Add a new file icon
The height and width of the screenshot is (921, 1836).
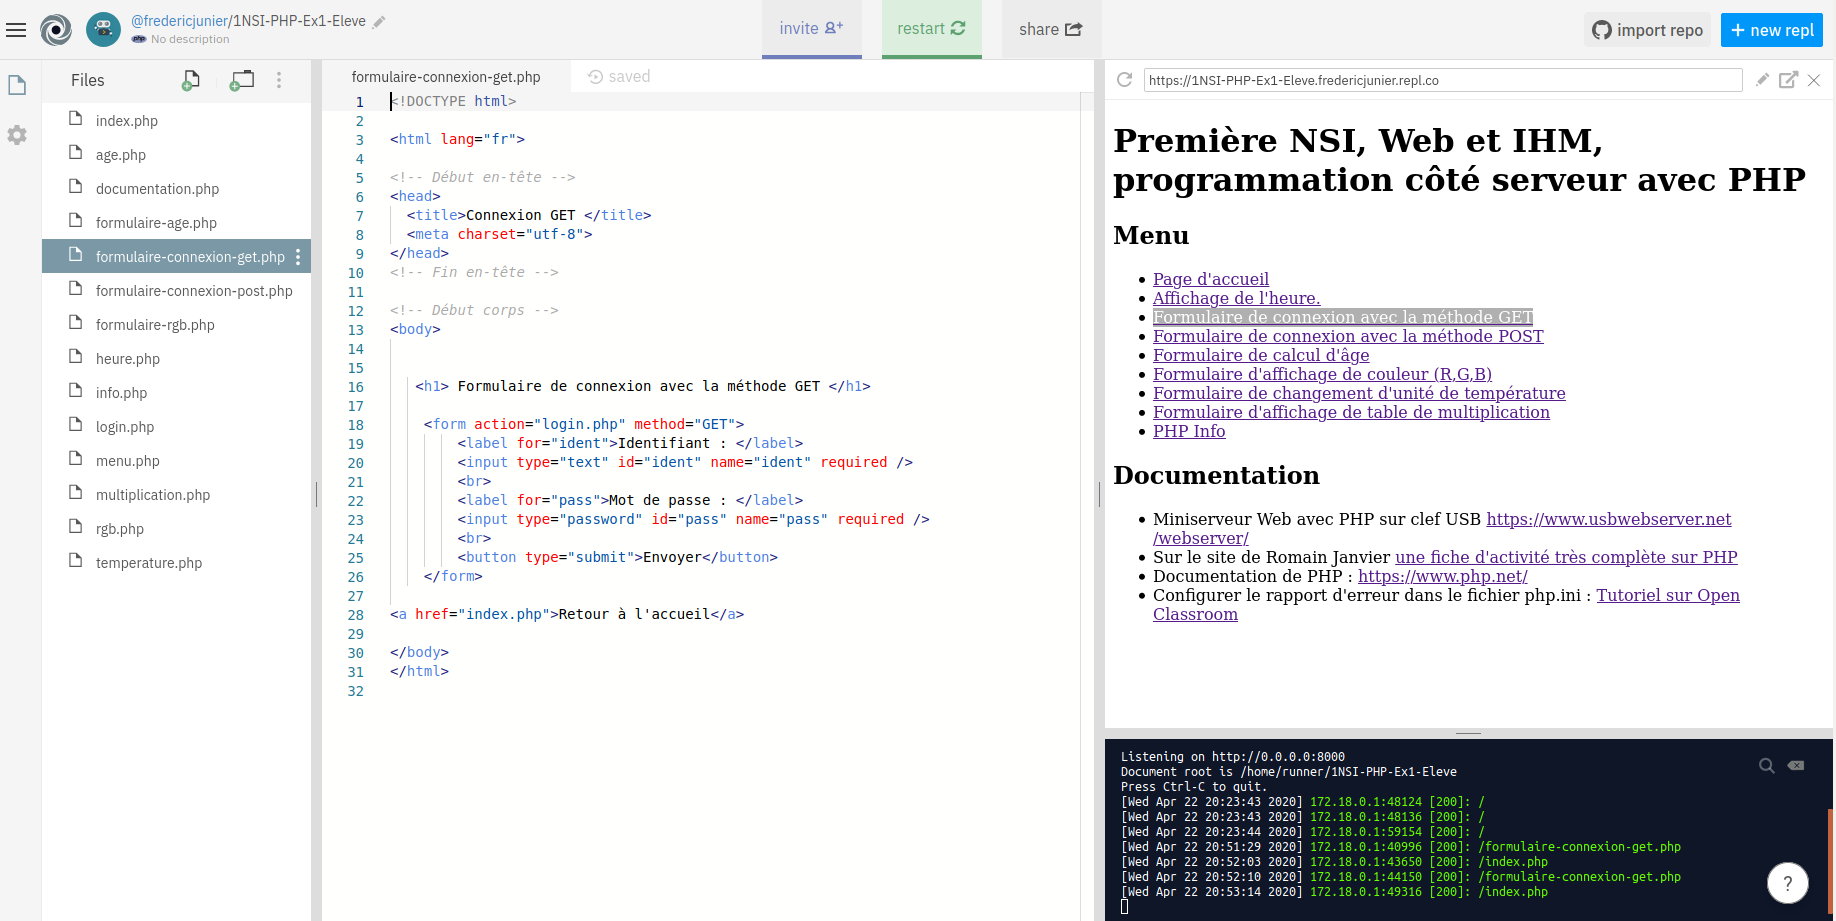point(190,80)
